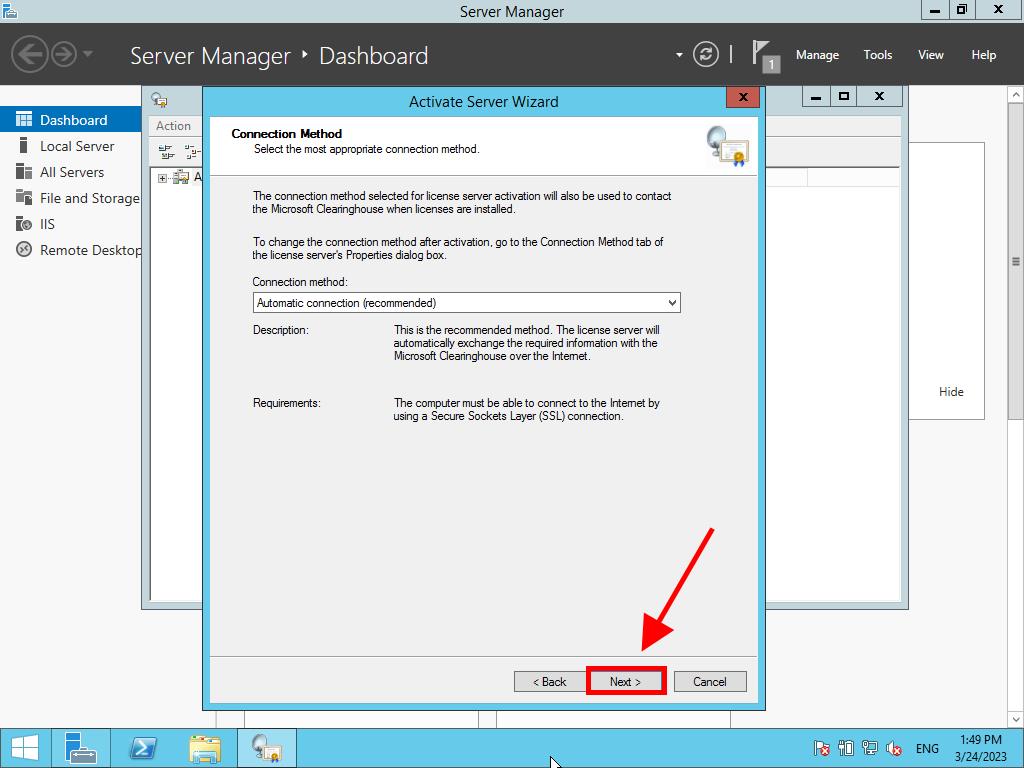The height and width of the screenshot is (768, 1024).
Task: Click the Local Server icon
Action: [x=24, y=145]
